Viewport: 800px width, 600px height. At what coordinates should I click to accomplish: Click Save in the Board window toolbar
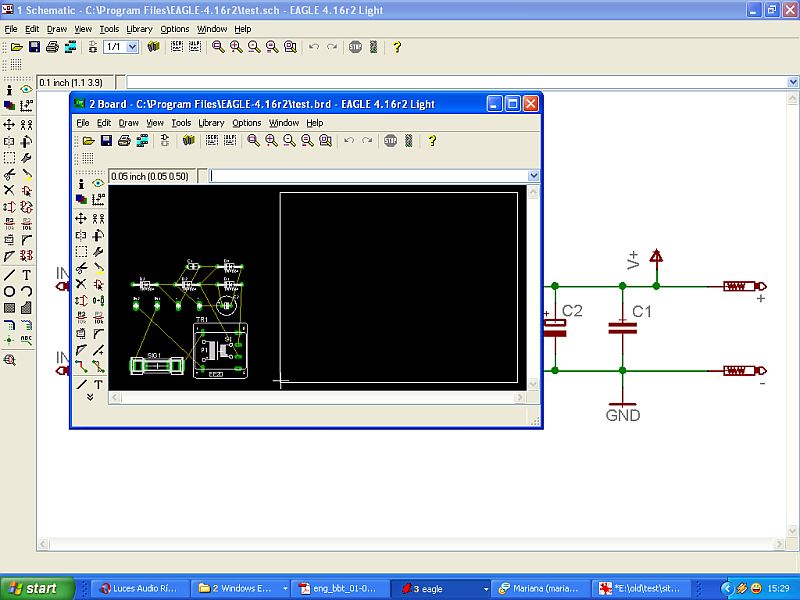pyautogui.click(x=106, y=141)
